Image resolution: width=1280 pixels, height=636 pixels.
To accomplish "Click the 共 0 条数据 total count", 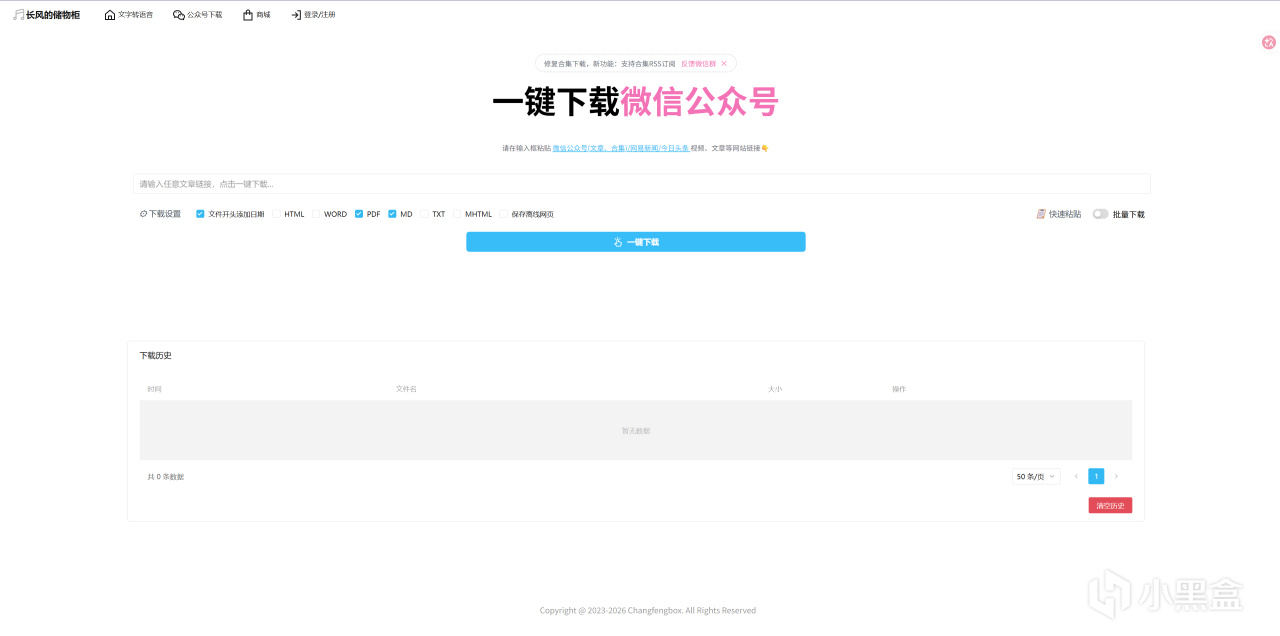I will (165, 477).
